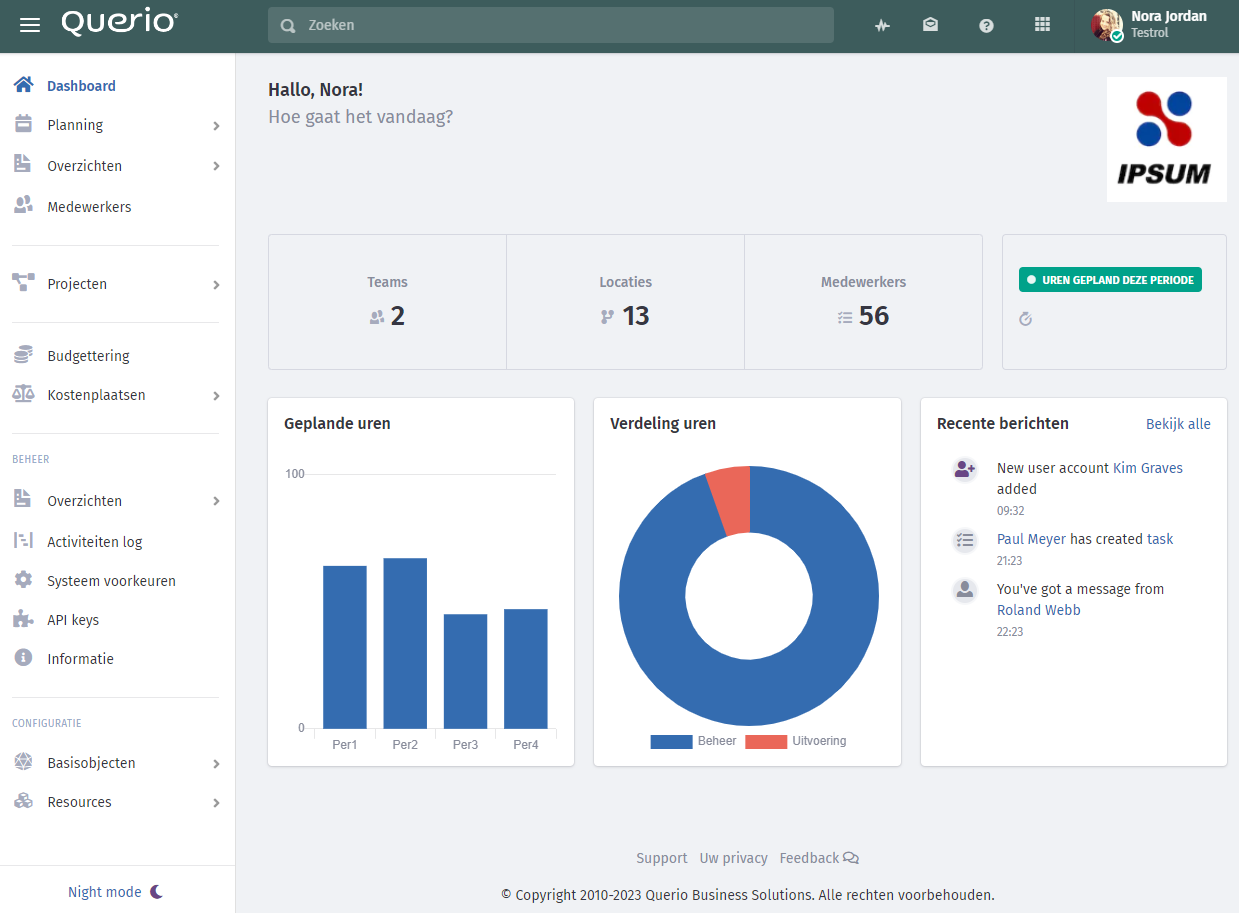Toggle the Beheer legend entry
Viewport: 1239px width, 913px height.
point(694,741)
